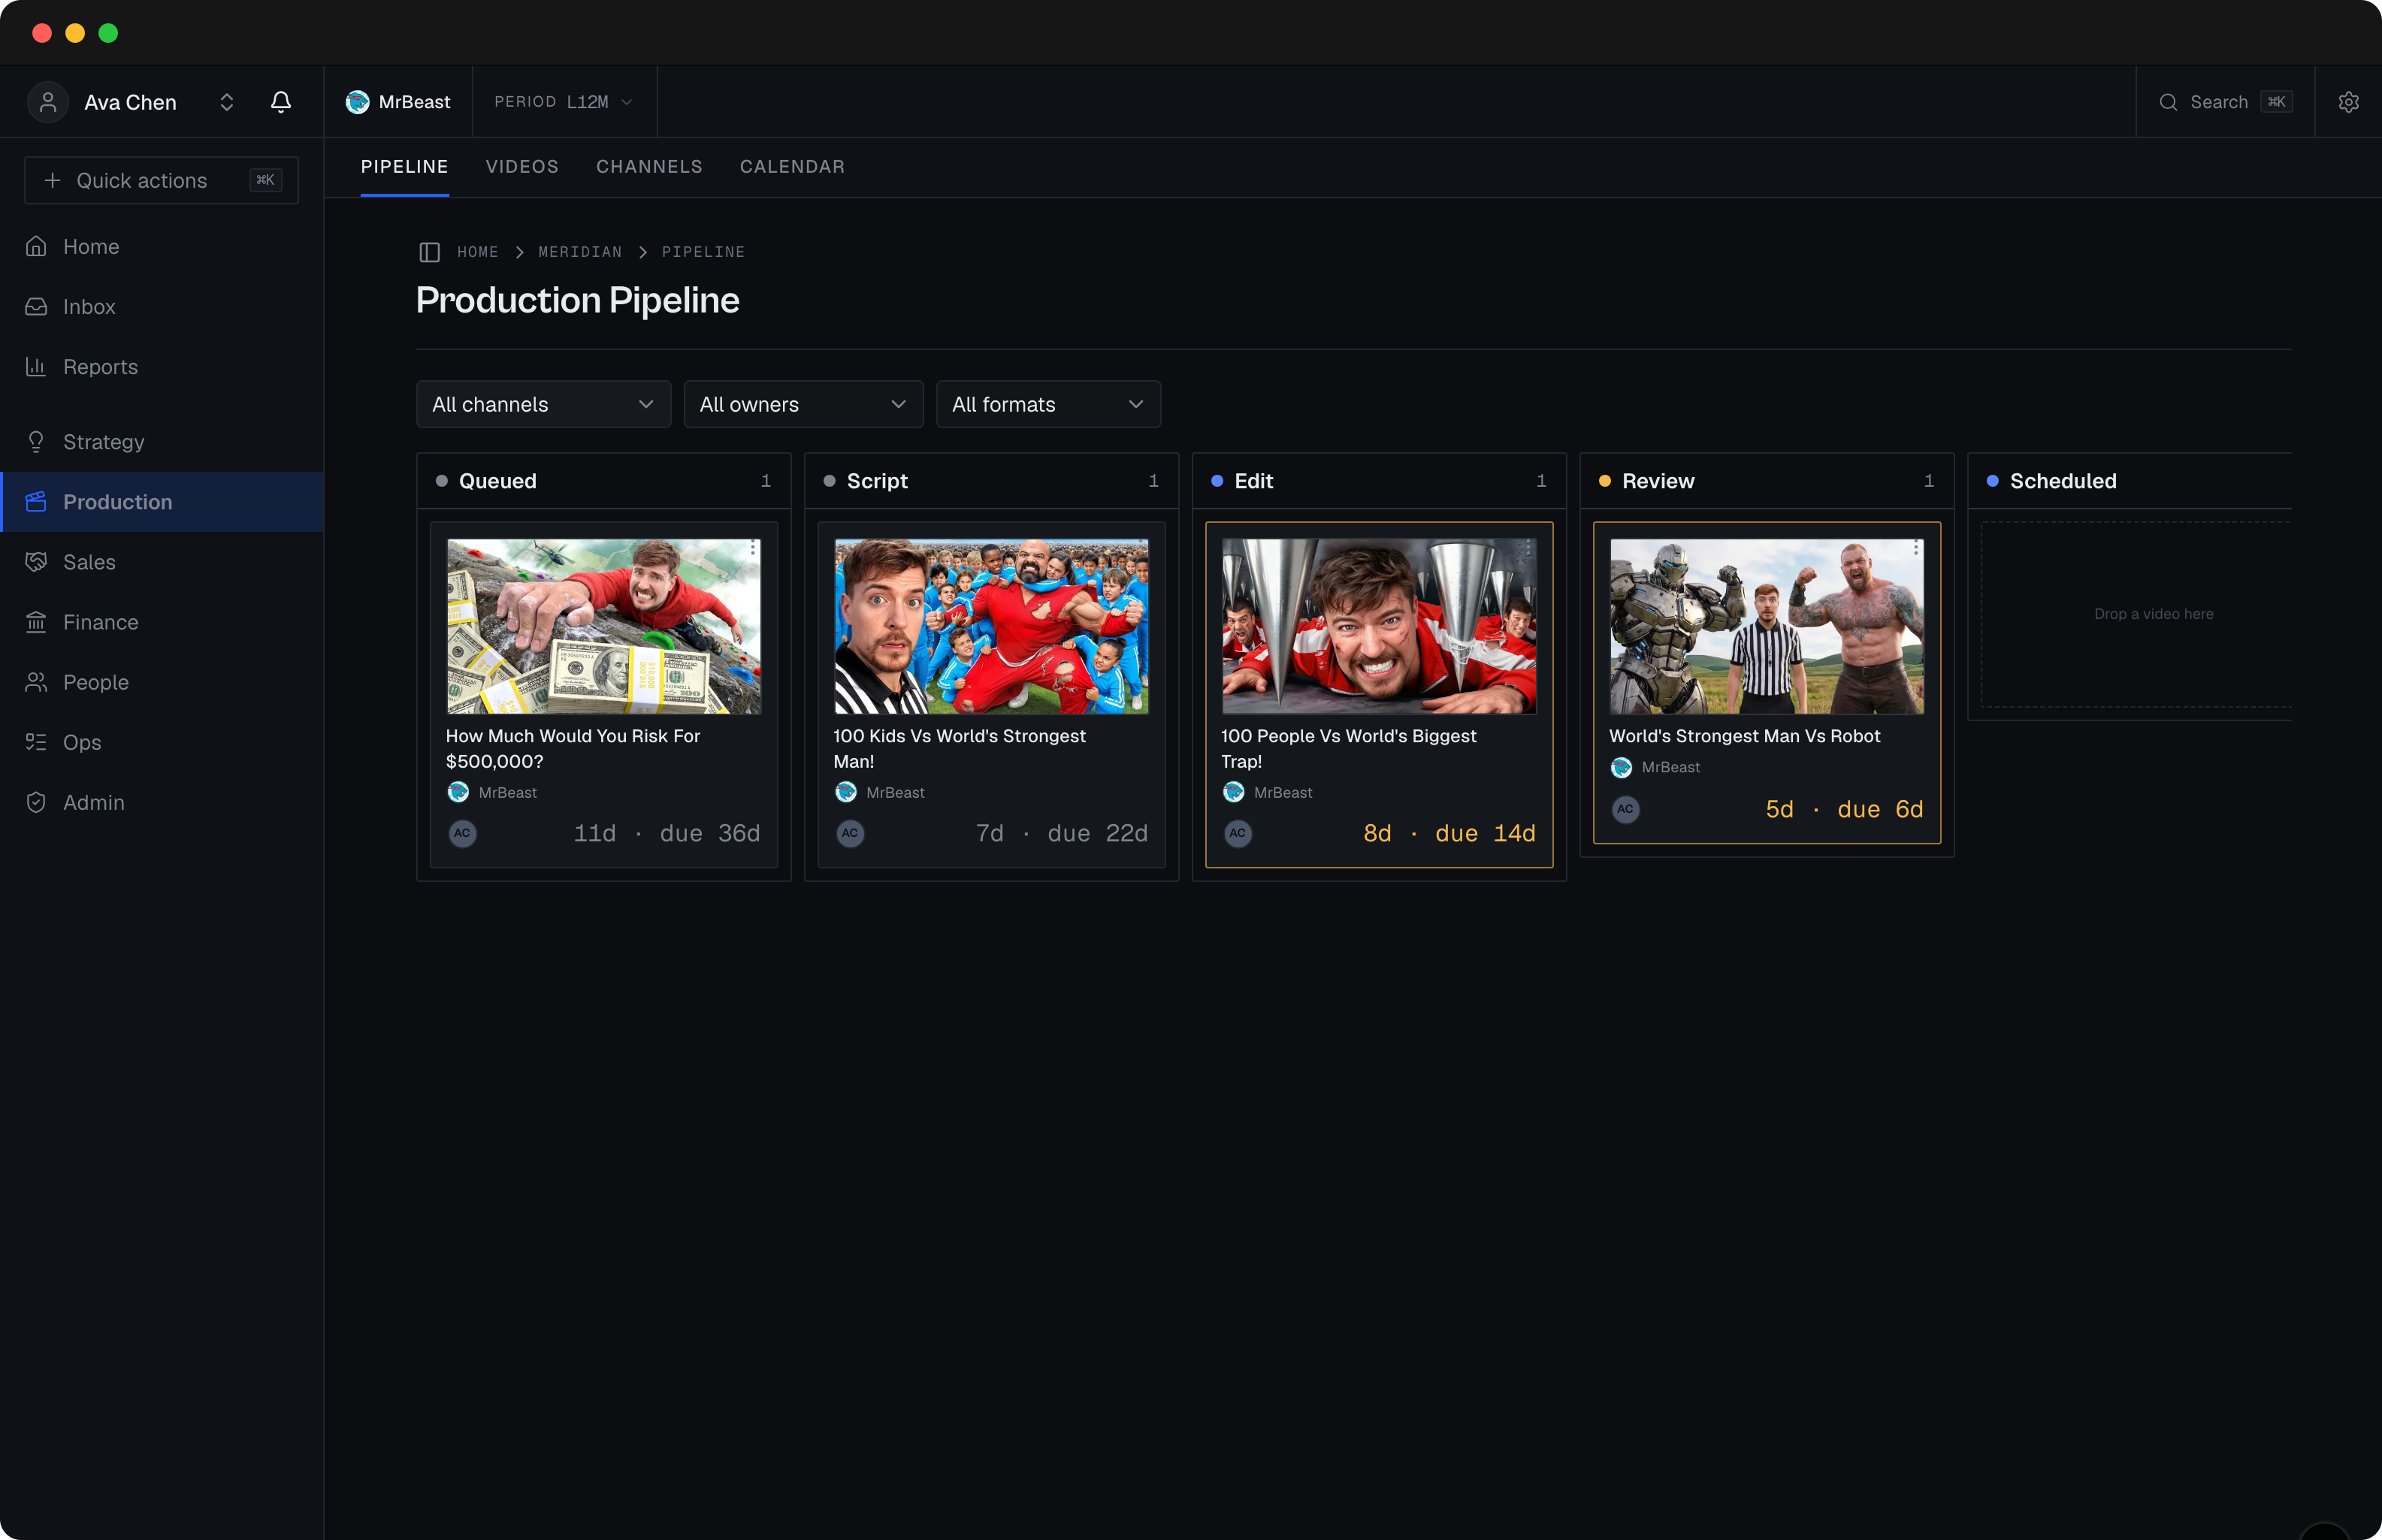Open How Much Would You Risk thumbnail
The image size is (2382, 1540).
(603, 626)
